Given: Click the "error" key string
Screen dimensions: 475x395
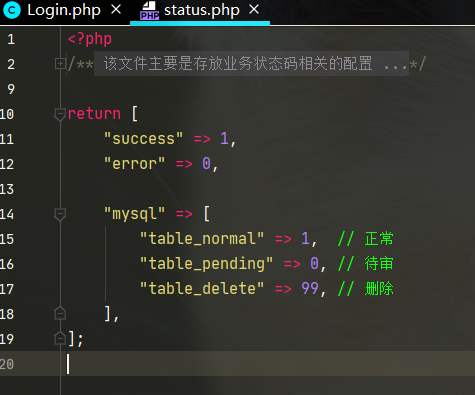Looking at the screenshot, I should coord(134,164).
